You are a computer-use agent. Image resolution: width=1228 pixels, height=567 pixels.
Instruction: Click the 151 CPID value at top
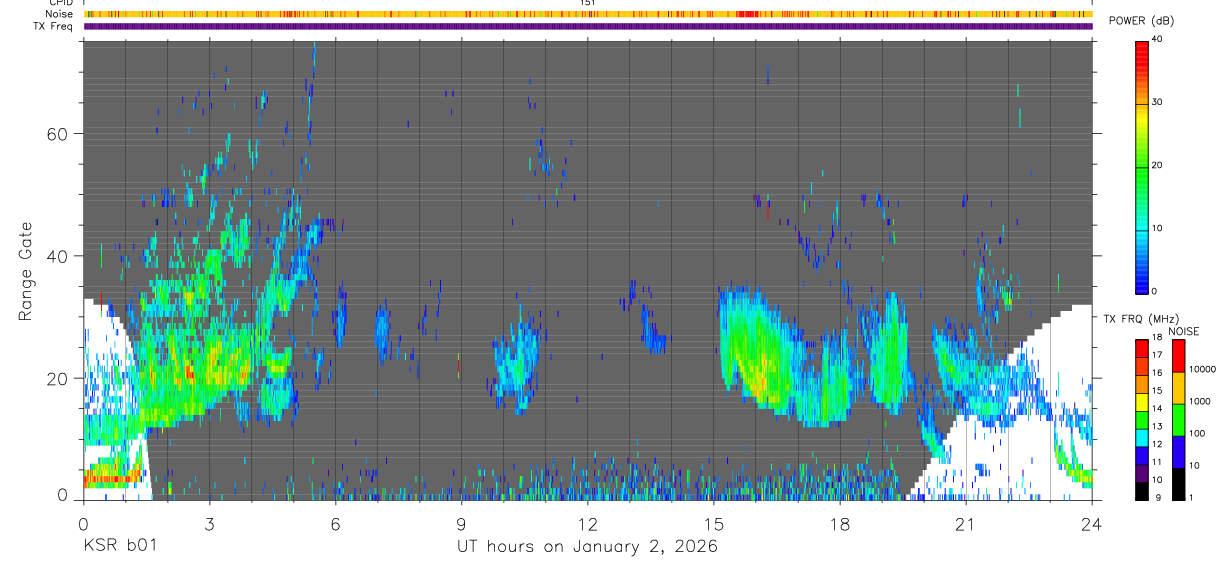[588, 3]
